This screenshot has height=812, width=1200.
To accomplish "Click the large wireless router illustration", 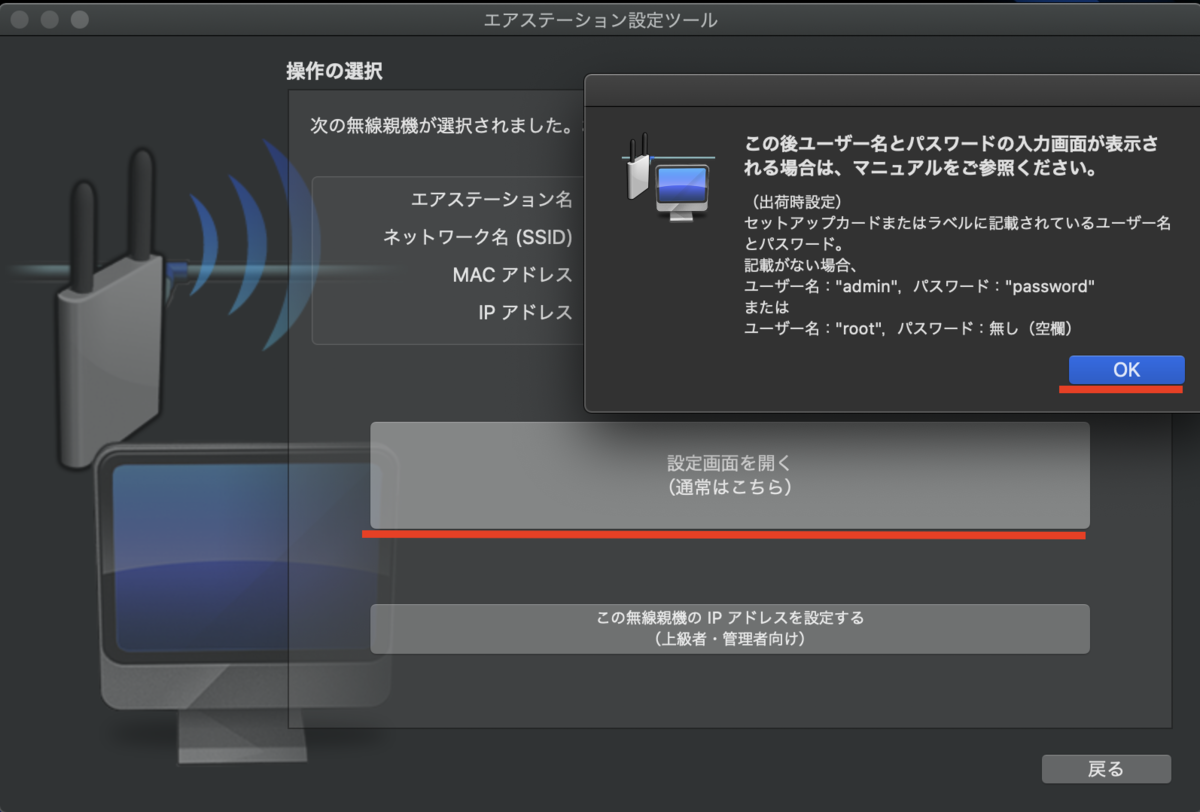I will (x=110, y=310).
